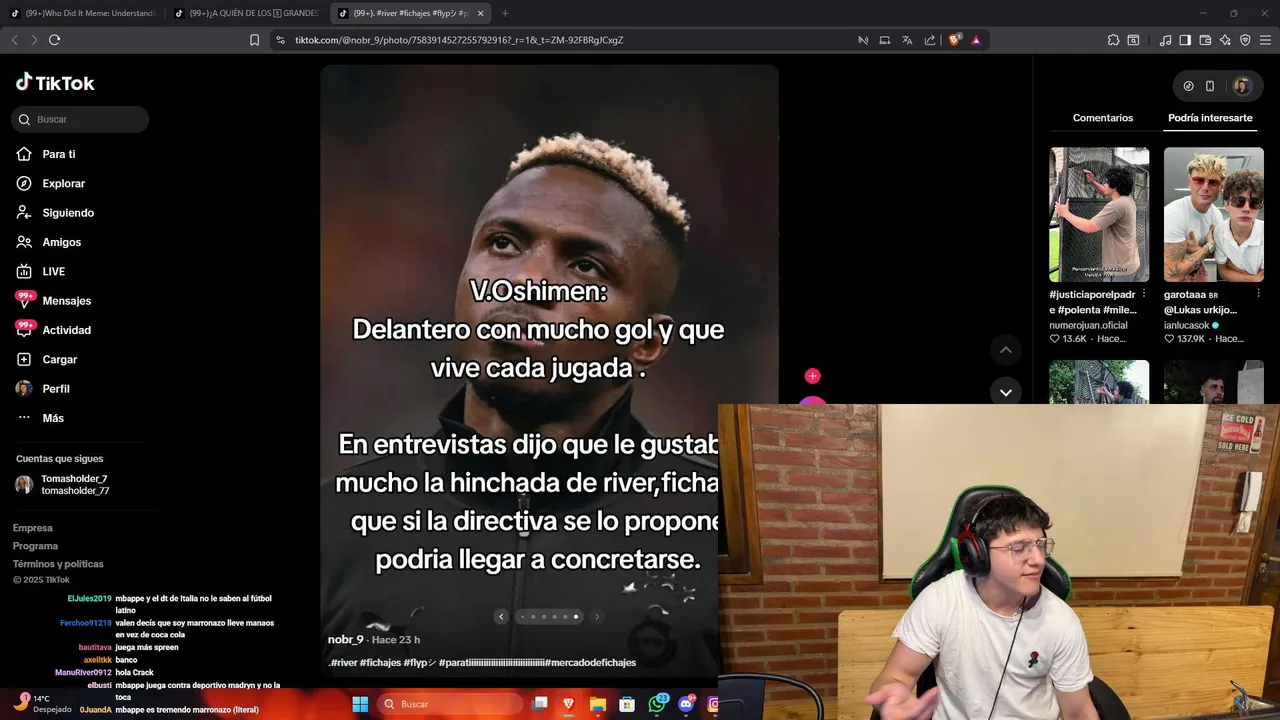Jump to last slideshow dot indicator
Screen dimensions: 1280x720
tap(576, 616)
